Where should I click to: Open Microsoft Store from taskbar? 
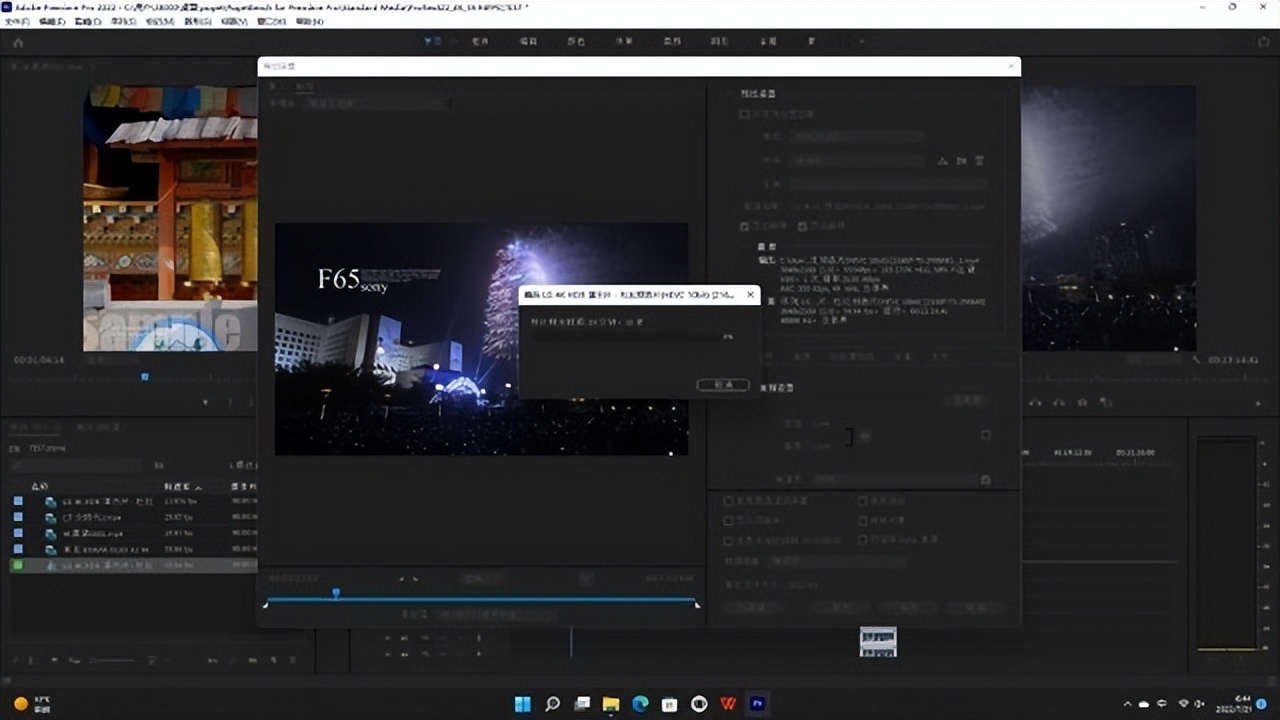pyautogui.click(x=670, y=704)
